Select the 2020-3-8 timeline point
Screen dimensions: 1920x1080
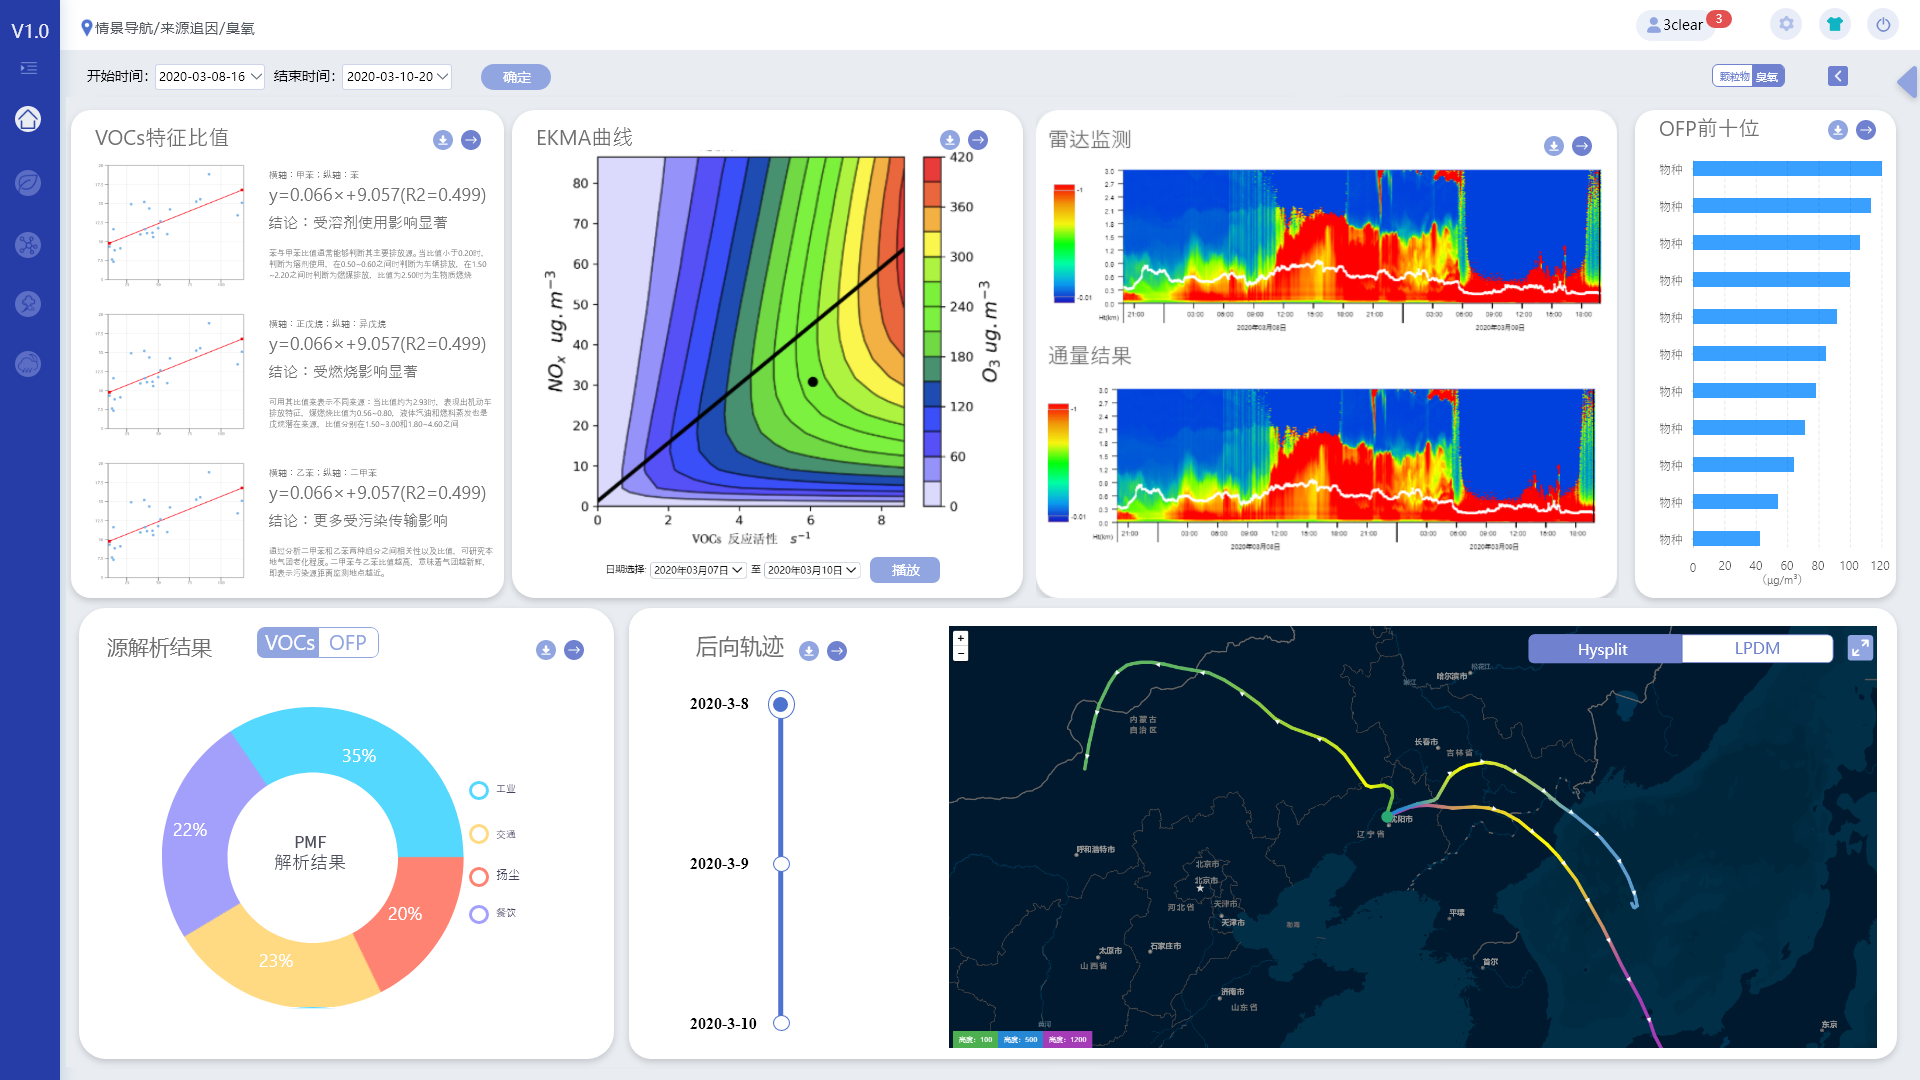[x=781, y=704]
